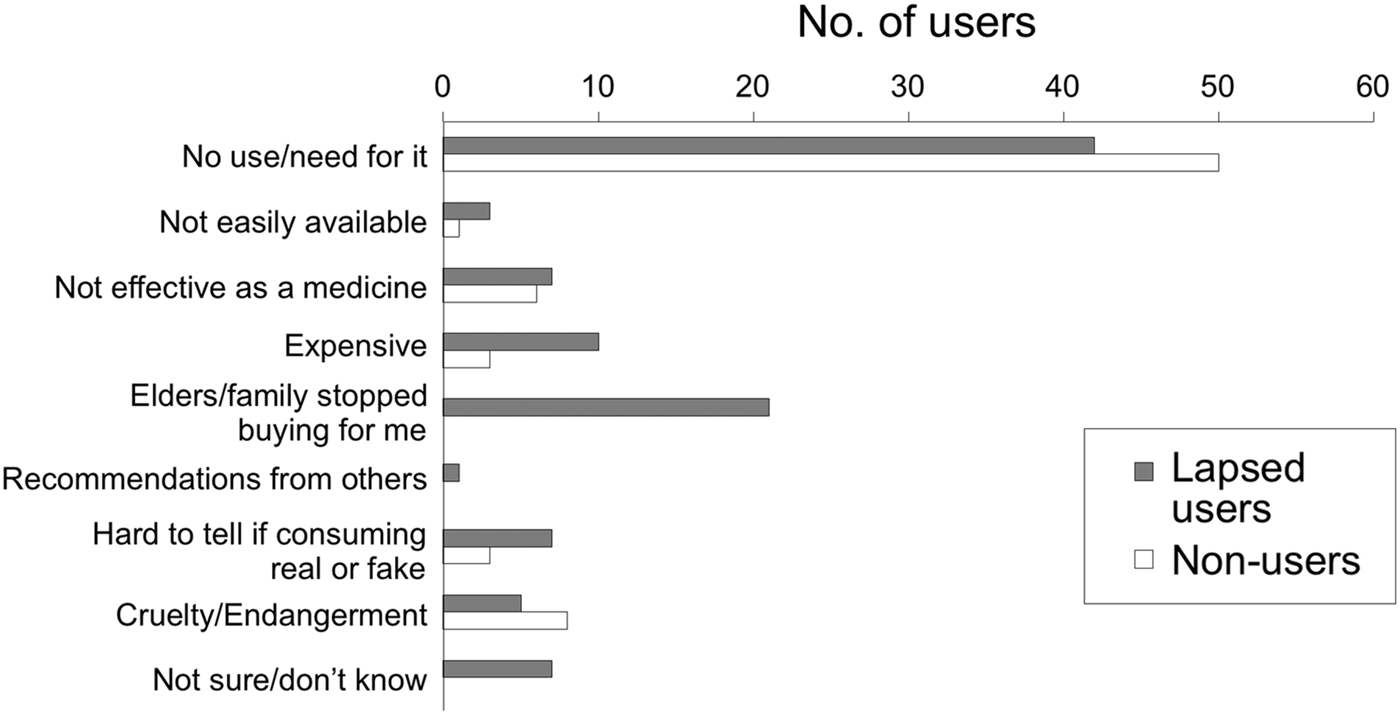This screenshot has width=1400, height=719.
Task: Click the "Not easily available" category label
Action: pyautogui.click(x=293, y=221)
